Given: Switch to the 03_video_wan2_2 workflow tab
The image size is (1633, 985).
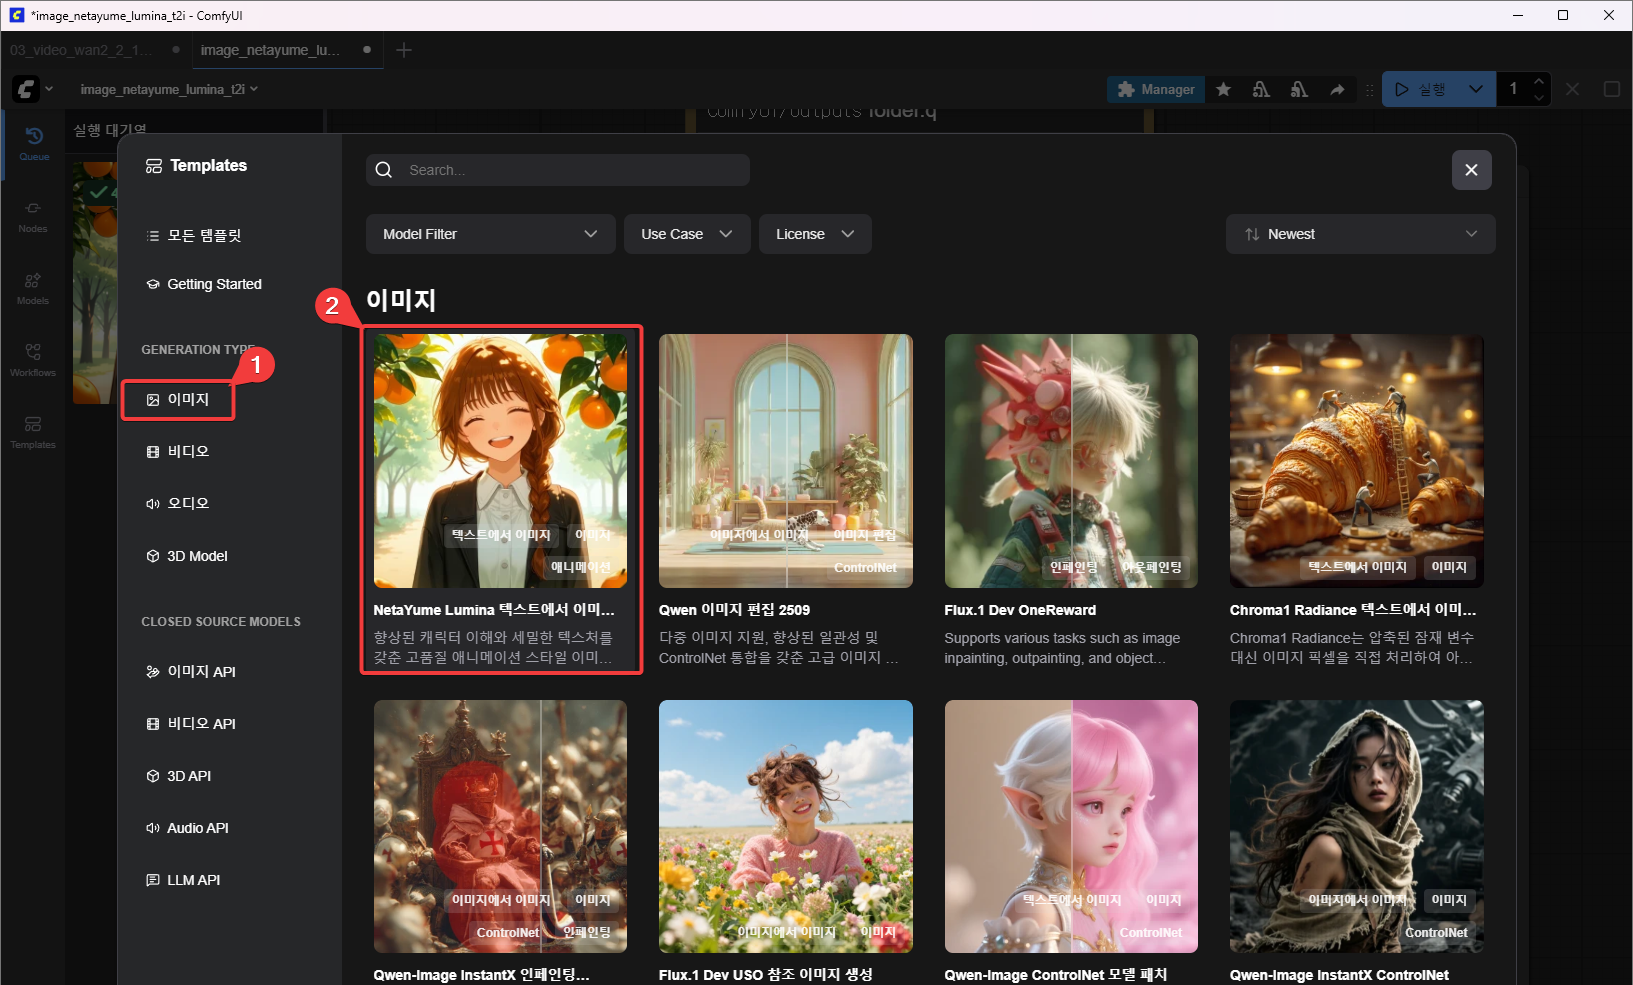Looking at the screenshot, I should pos(82,50).
